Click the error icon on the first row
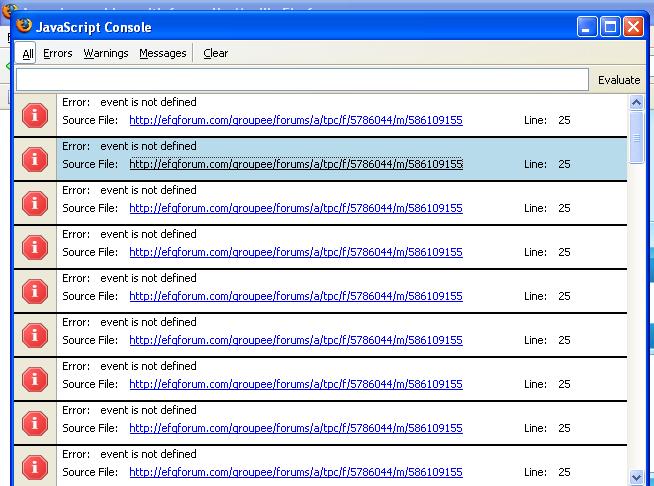This screenshot has height=486, width=654. click(35, 115)
